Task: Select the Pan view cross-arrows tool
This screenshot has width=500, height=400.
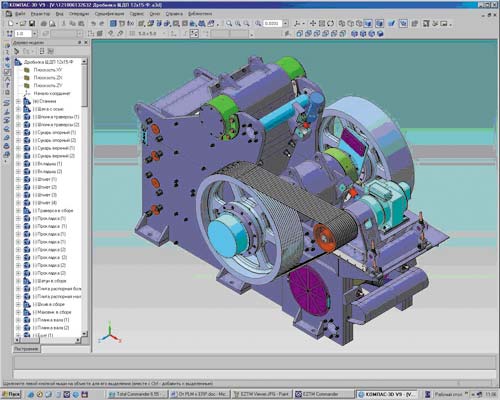Action: [313, 23]
